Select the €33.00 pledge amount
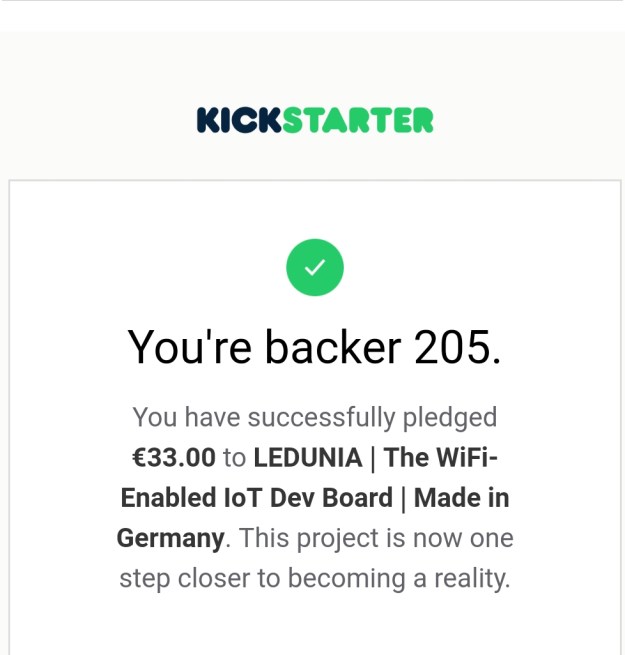The image size is (625, 655). pos(174,458)
